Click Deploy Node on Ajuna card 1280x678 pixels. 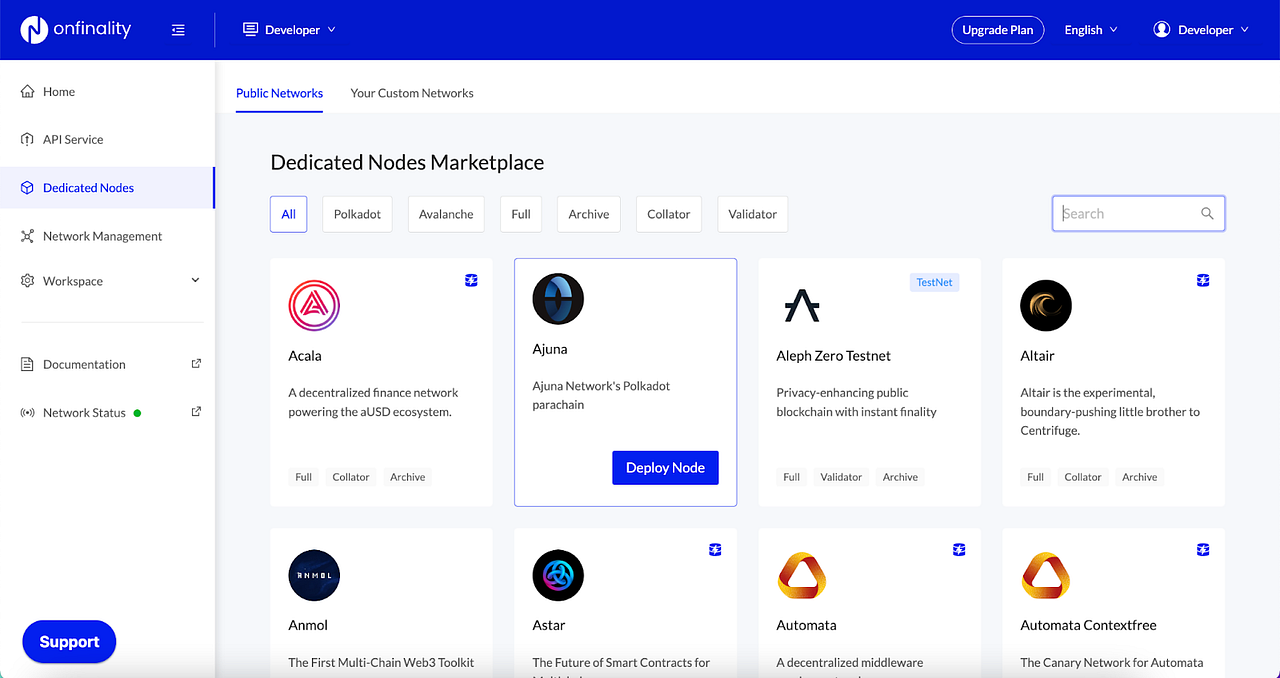[665, 468]
